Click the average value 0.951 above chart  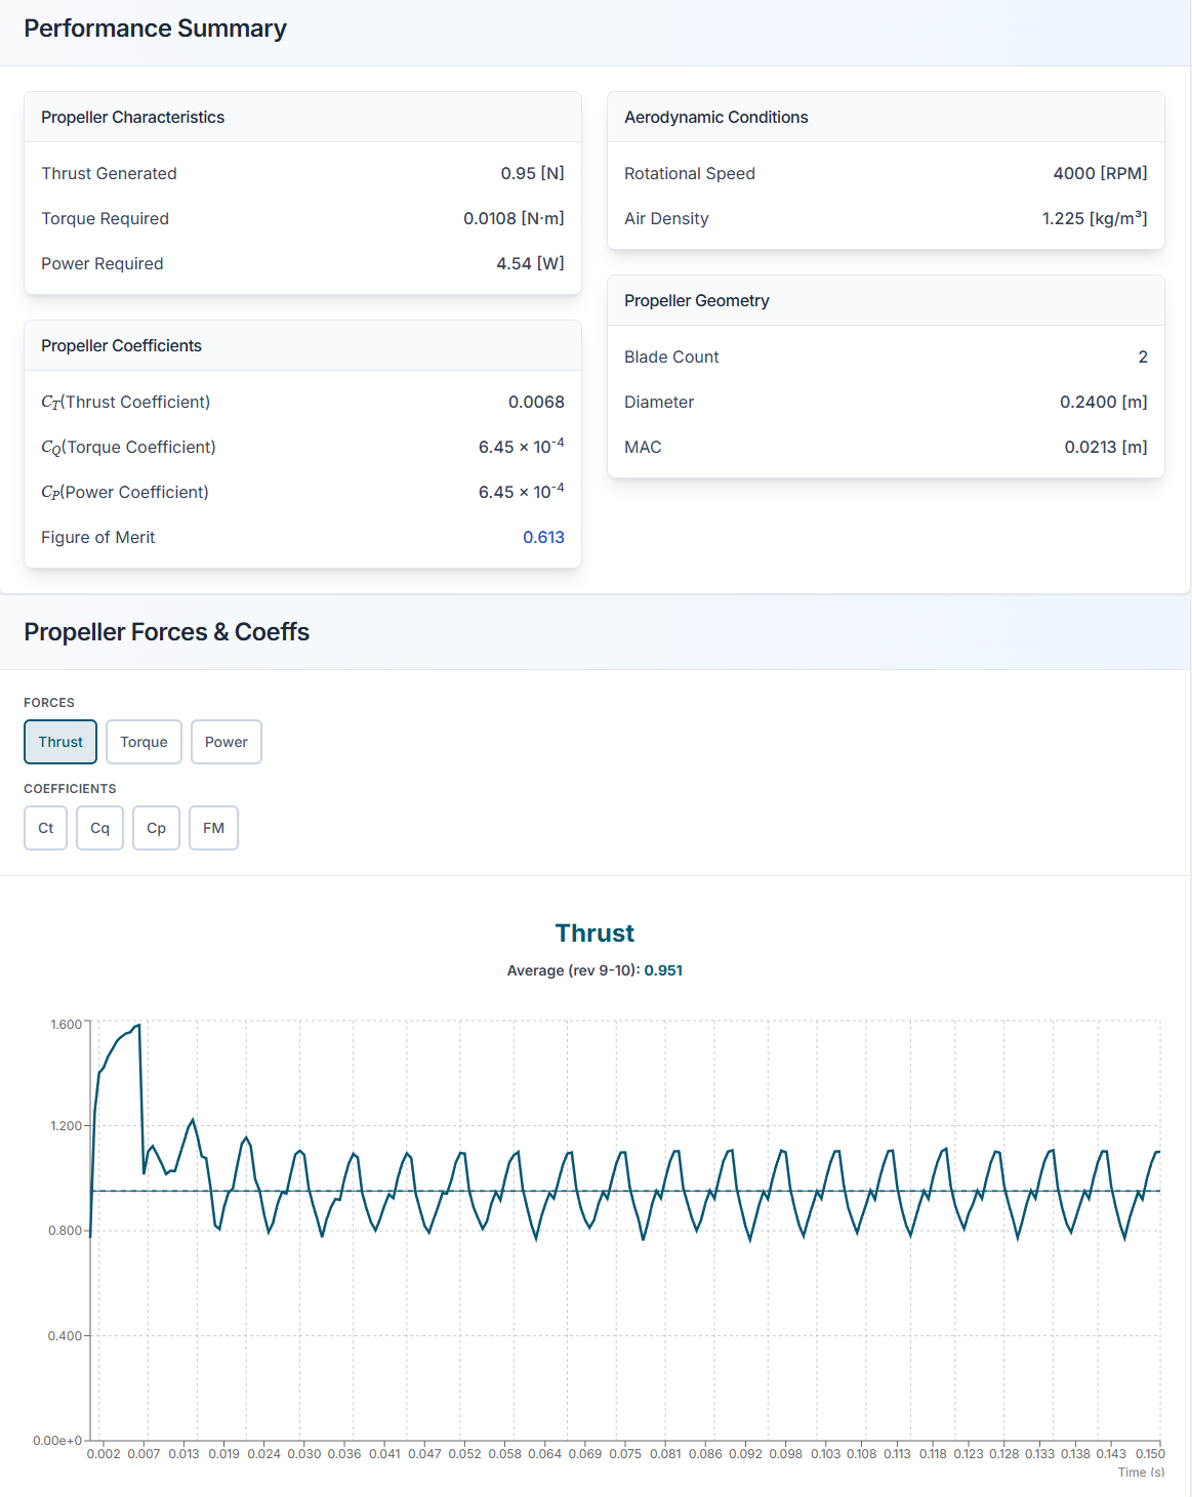click(x=663, y=971)
